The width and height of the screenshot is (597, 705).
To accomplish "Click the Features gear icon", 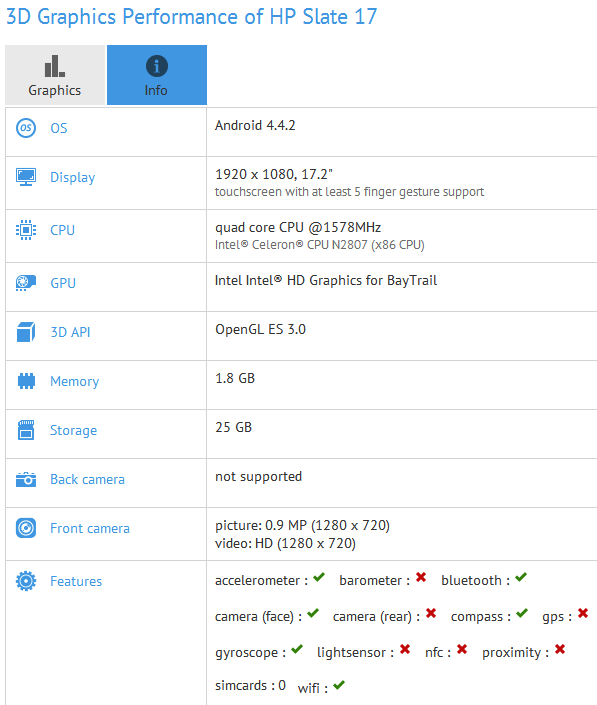I will coord(26,581).
